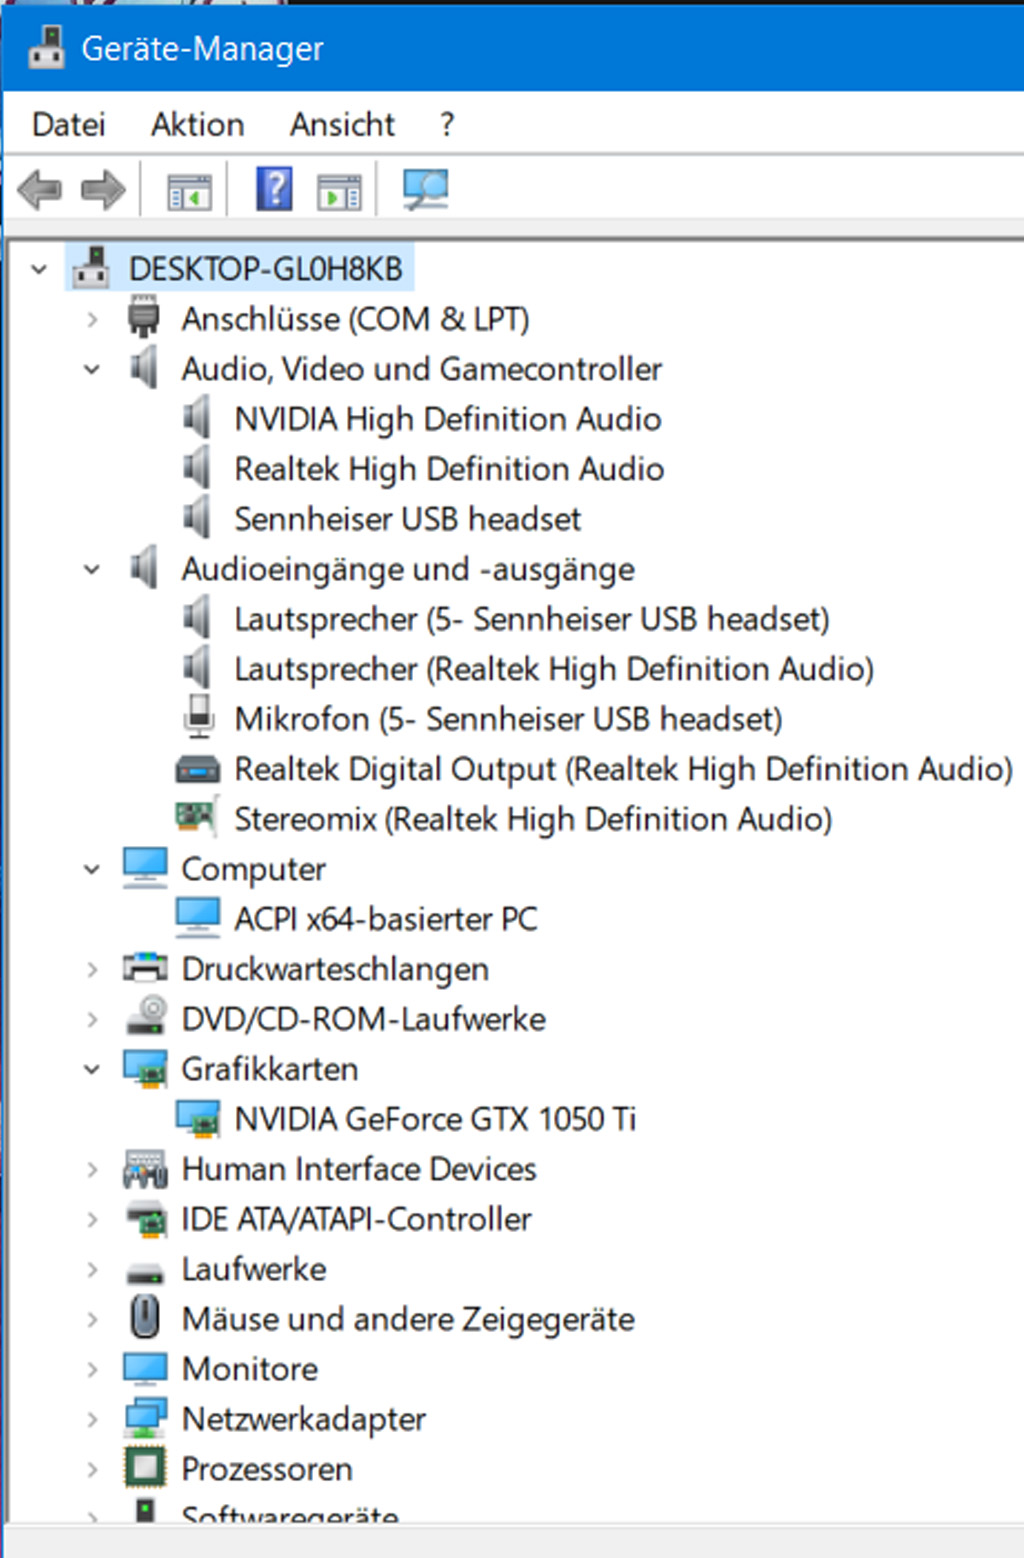1024x1558 pixels.
Task: Click the Realtek Digital Output device icon
Action: click(197, 769)
